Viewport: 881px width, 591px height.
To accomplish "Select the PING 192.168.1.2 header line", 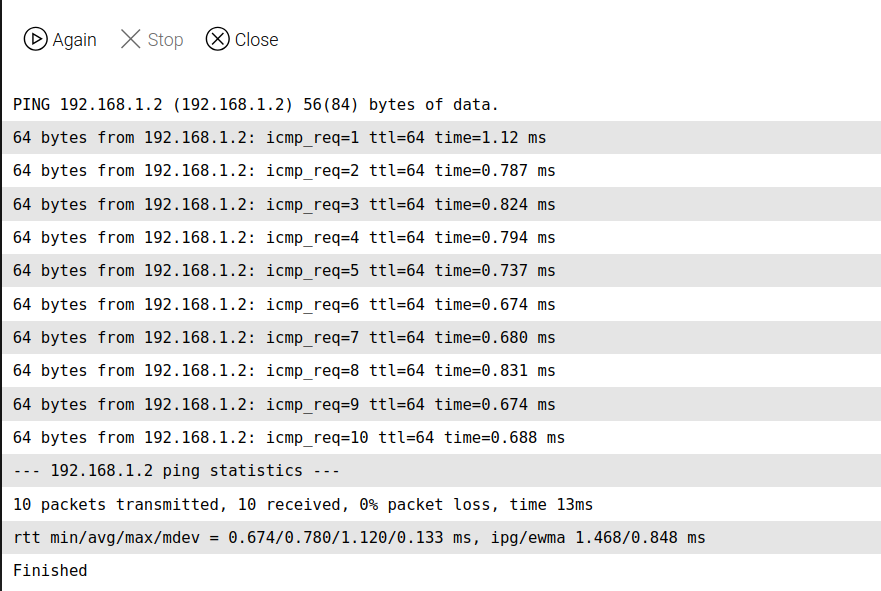I will (x=256, y=104).
